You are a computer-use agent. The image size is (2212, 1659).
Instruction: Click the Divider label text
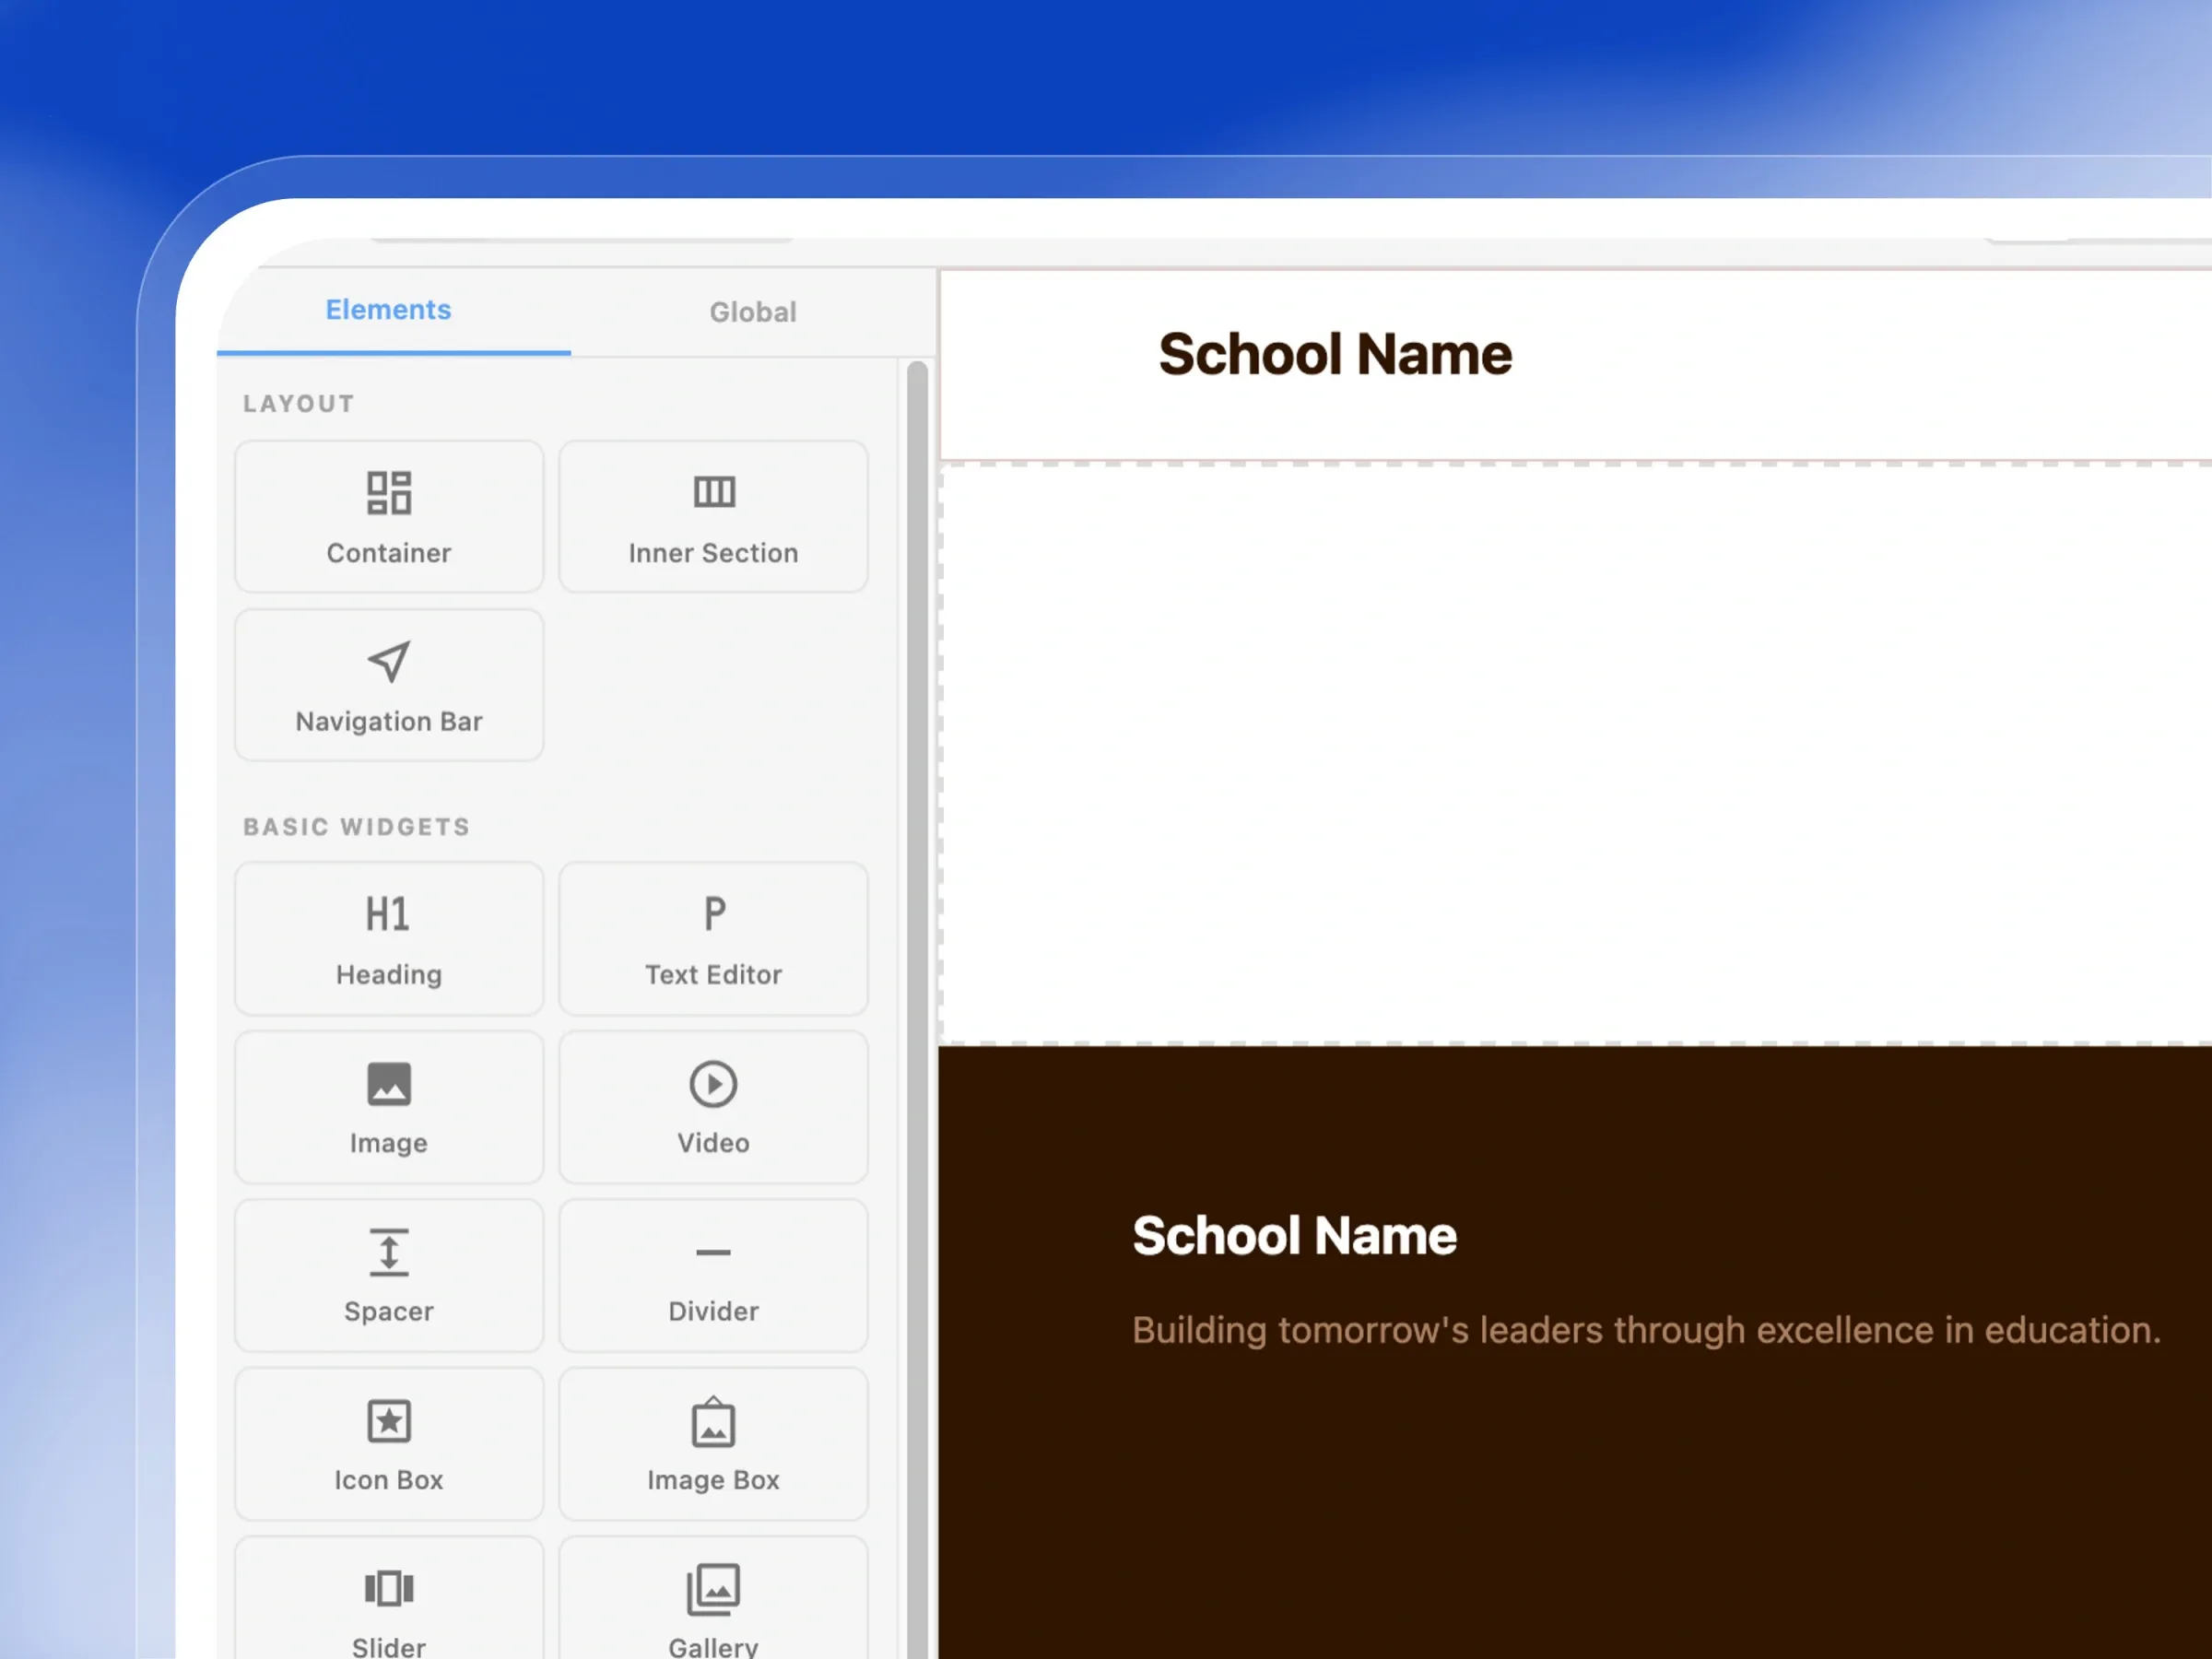[714, 1312]
